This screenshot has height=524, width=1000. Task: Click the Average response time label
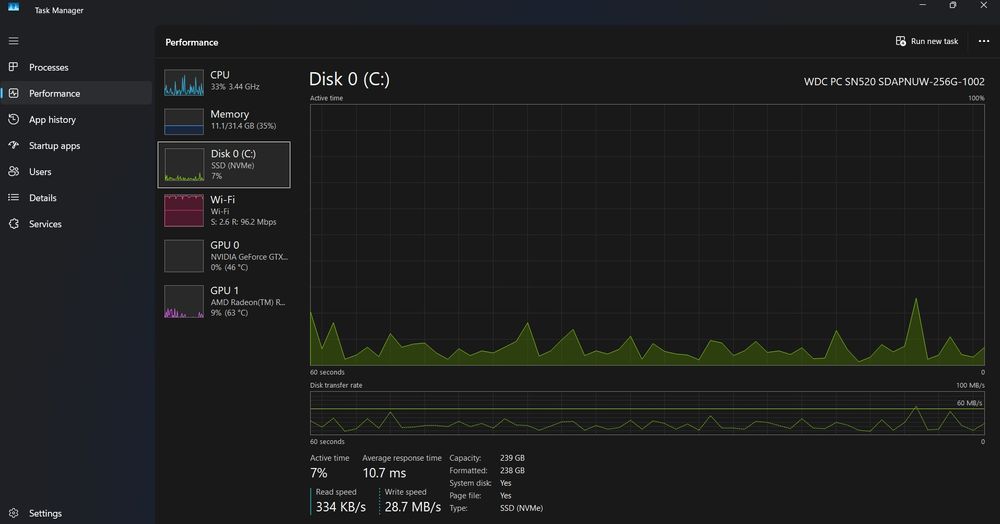(402, 458)
